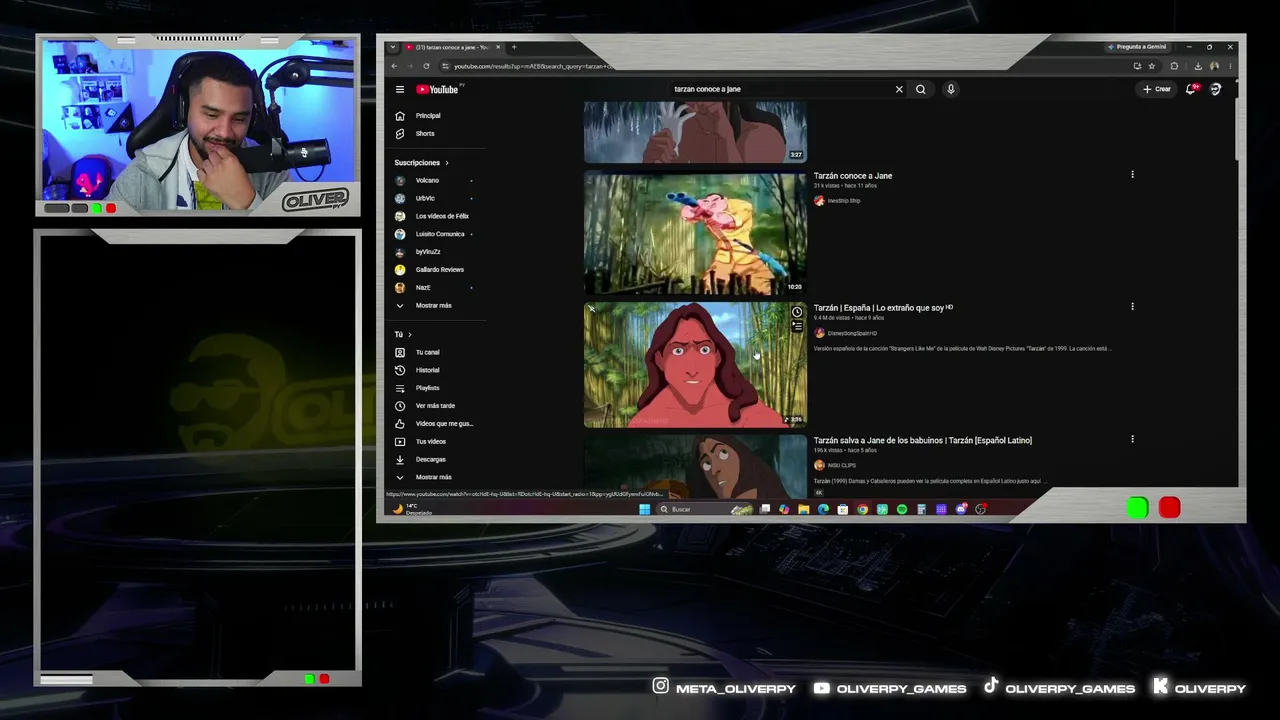Click the YouTube page vertical scrollbar

click(1238, 130)
